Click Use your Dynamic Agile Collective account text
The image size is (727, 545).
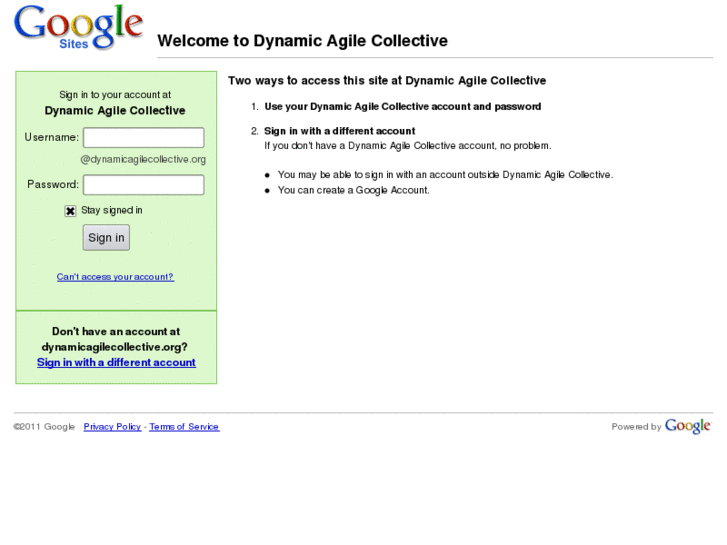click(402, 107)
